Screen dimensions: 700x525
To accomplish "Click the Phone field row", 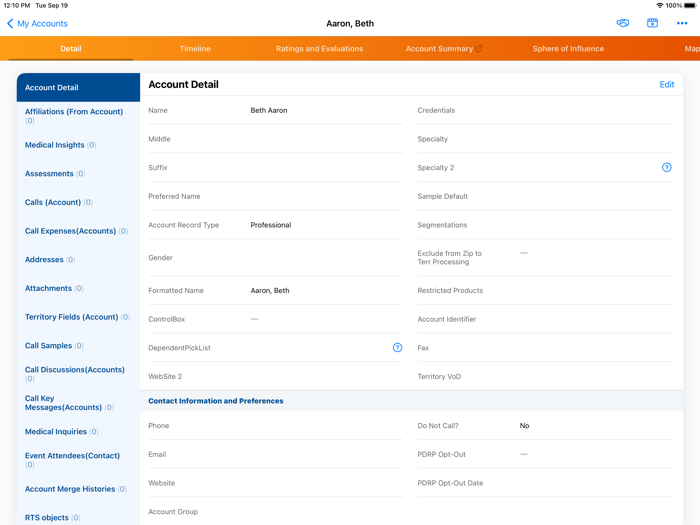I will point(275,426).
